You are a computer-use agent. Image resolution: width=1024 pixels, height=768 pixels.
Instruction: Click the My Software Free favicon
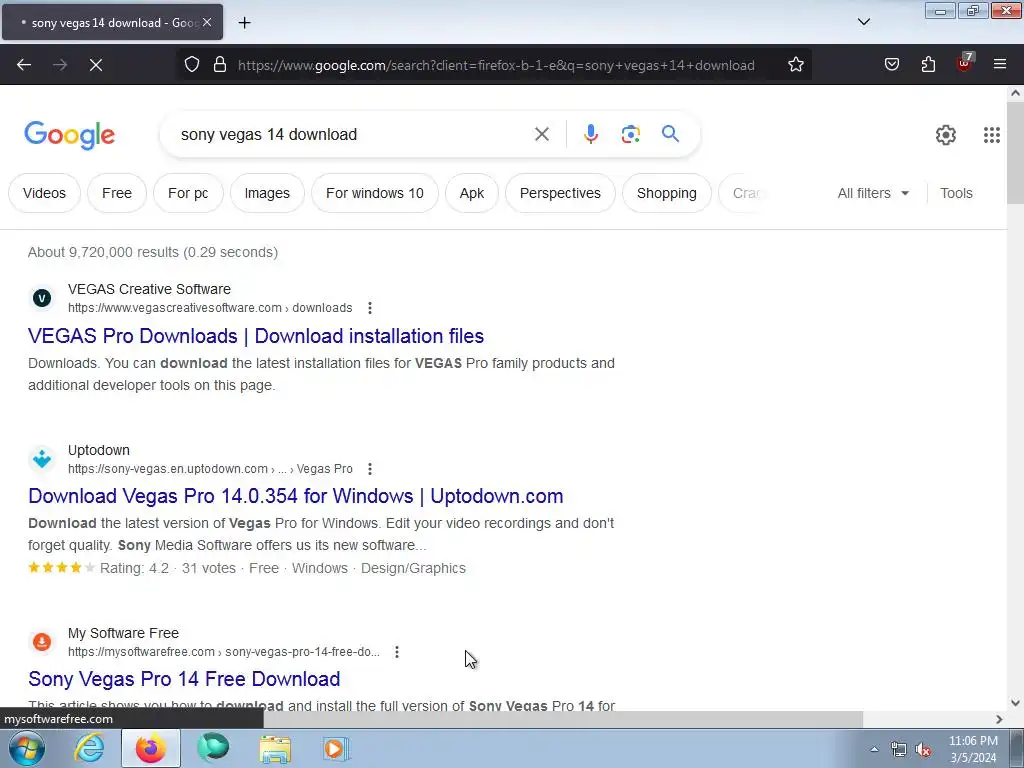tap(42, 642)
